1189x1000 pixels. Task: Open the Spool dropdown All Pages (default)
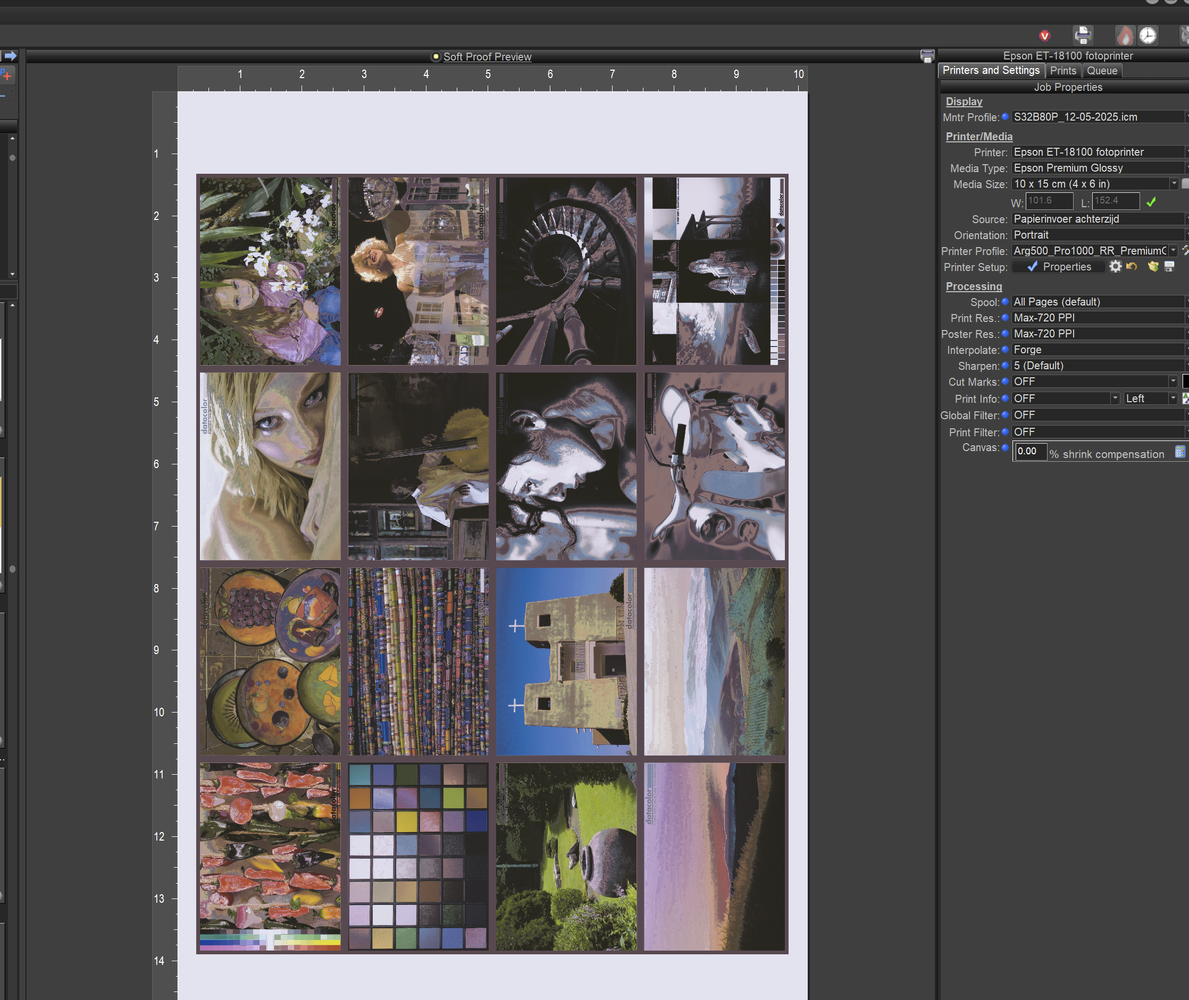[x=1100, y=302]
